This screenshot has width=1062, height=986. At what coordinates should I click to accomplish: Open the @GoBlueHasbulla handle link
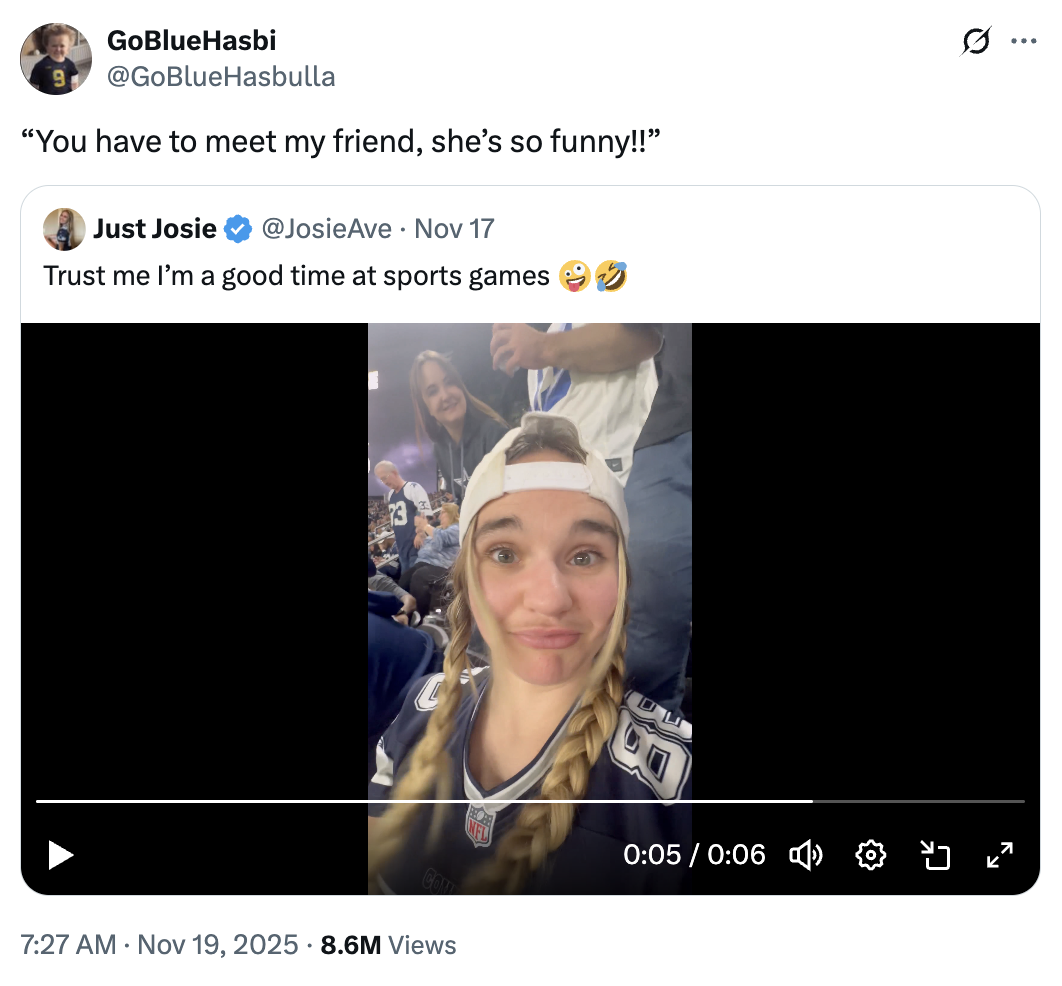pos(220,76)
